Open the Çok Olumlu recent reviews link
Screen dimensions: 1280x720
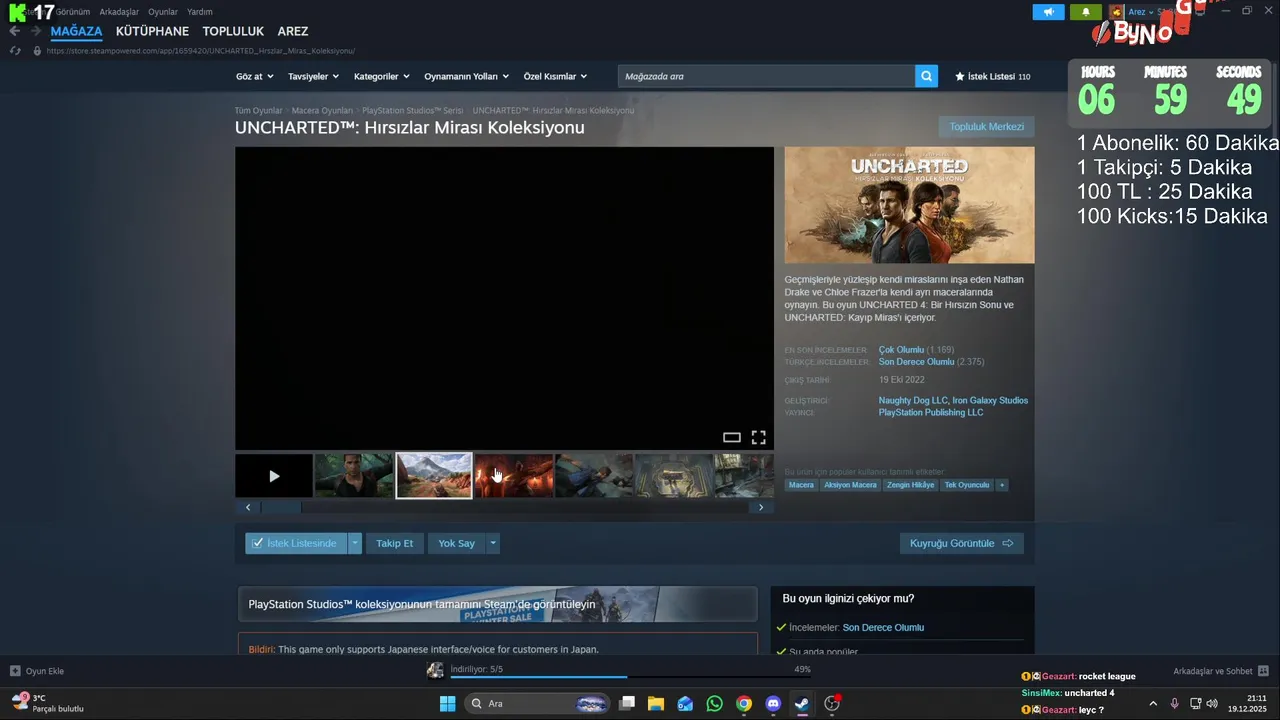901,350
